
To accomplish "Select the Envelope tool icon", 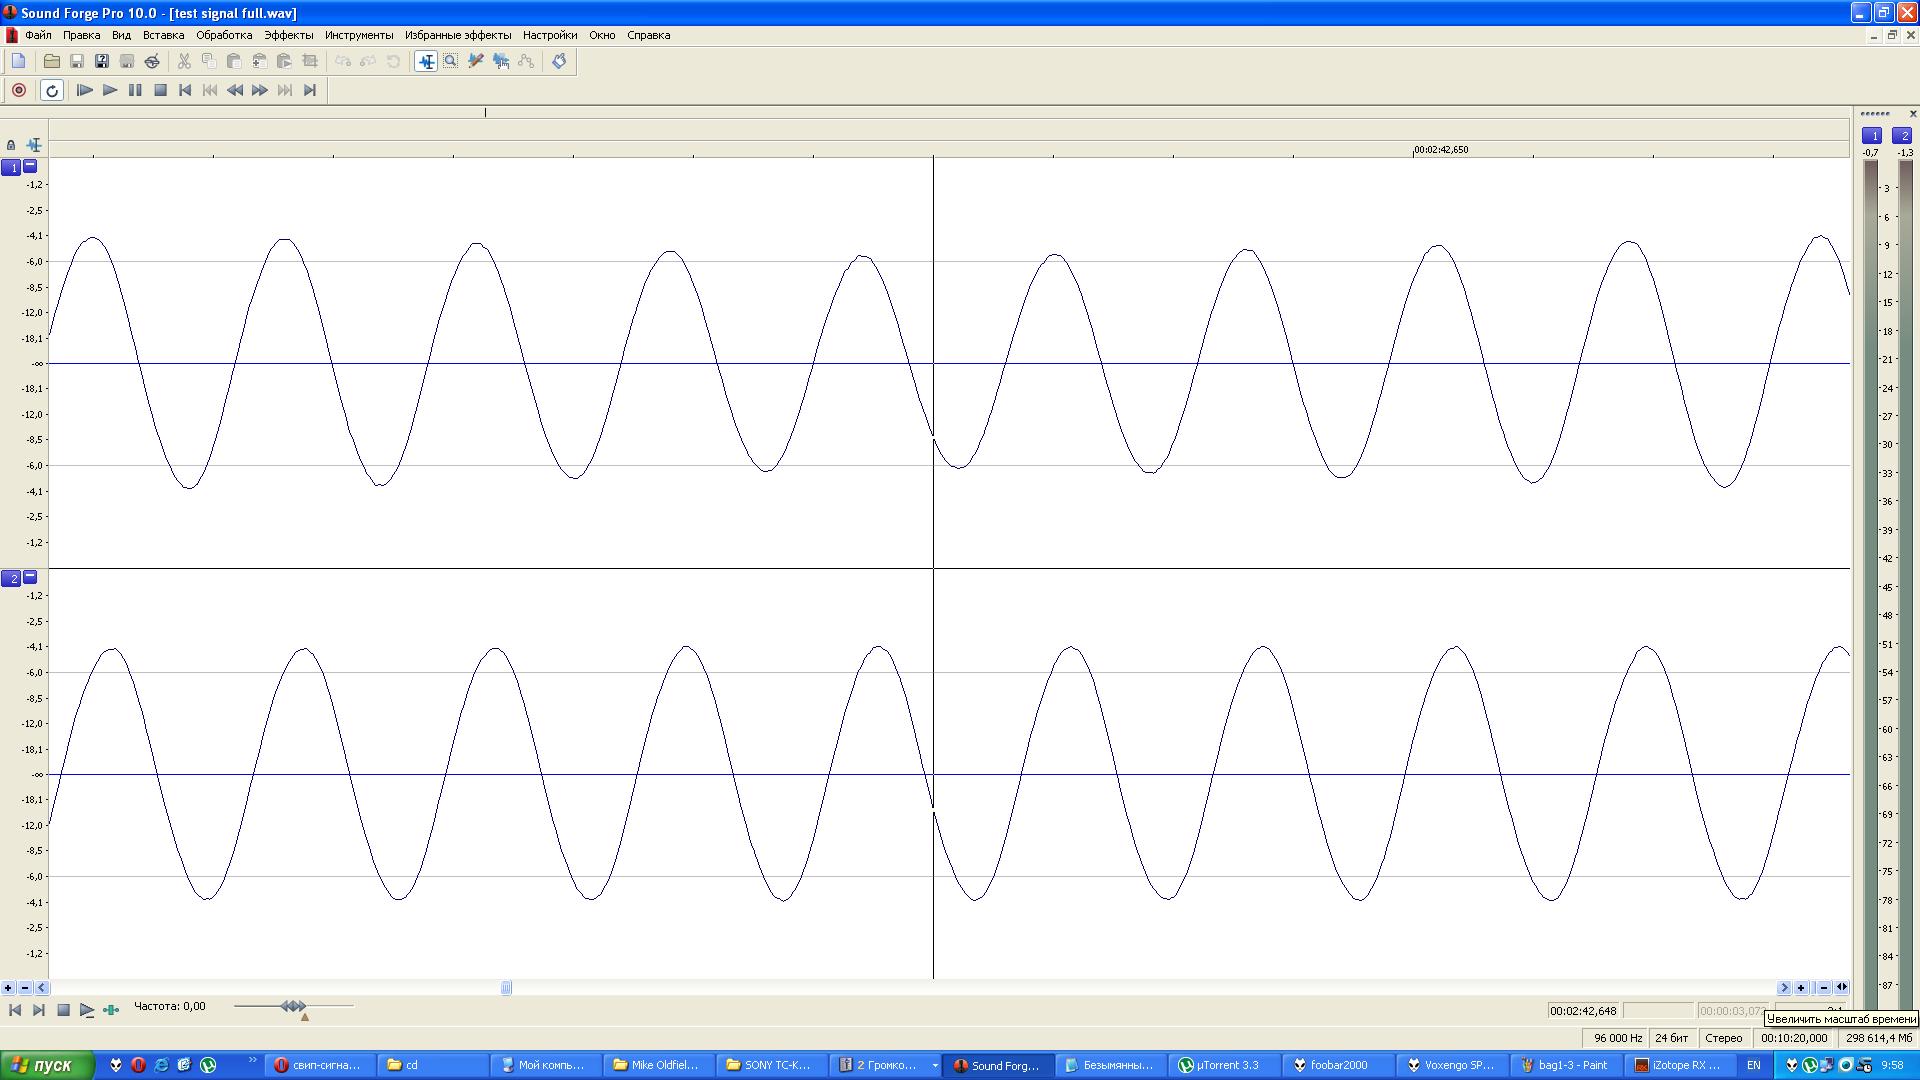I will coord(526,61).
